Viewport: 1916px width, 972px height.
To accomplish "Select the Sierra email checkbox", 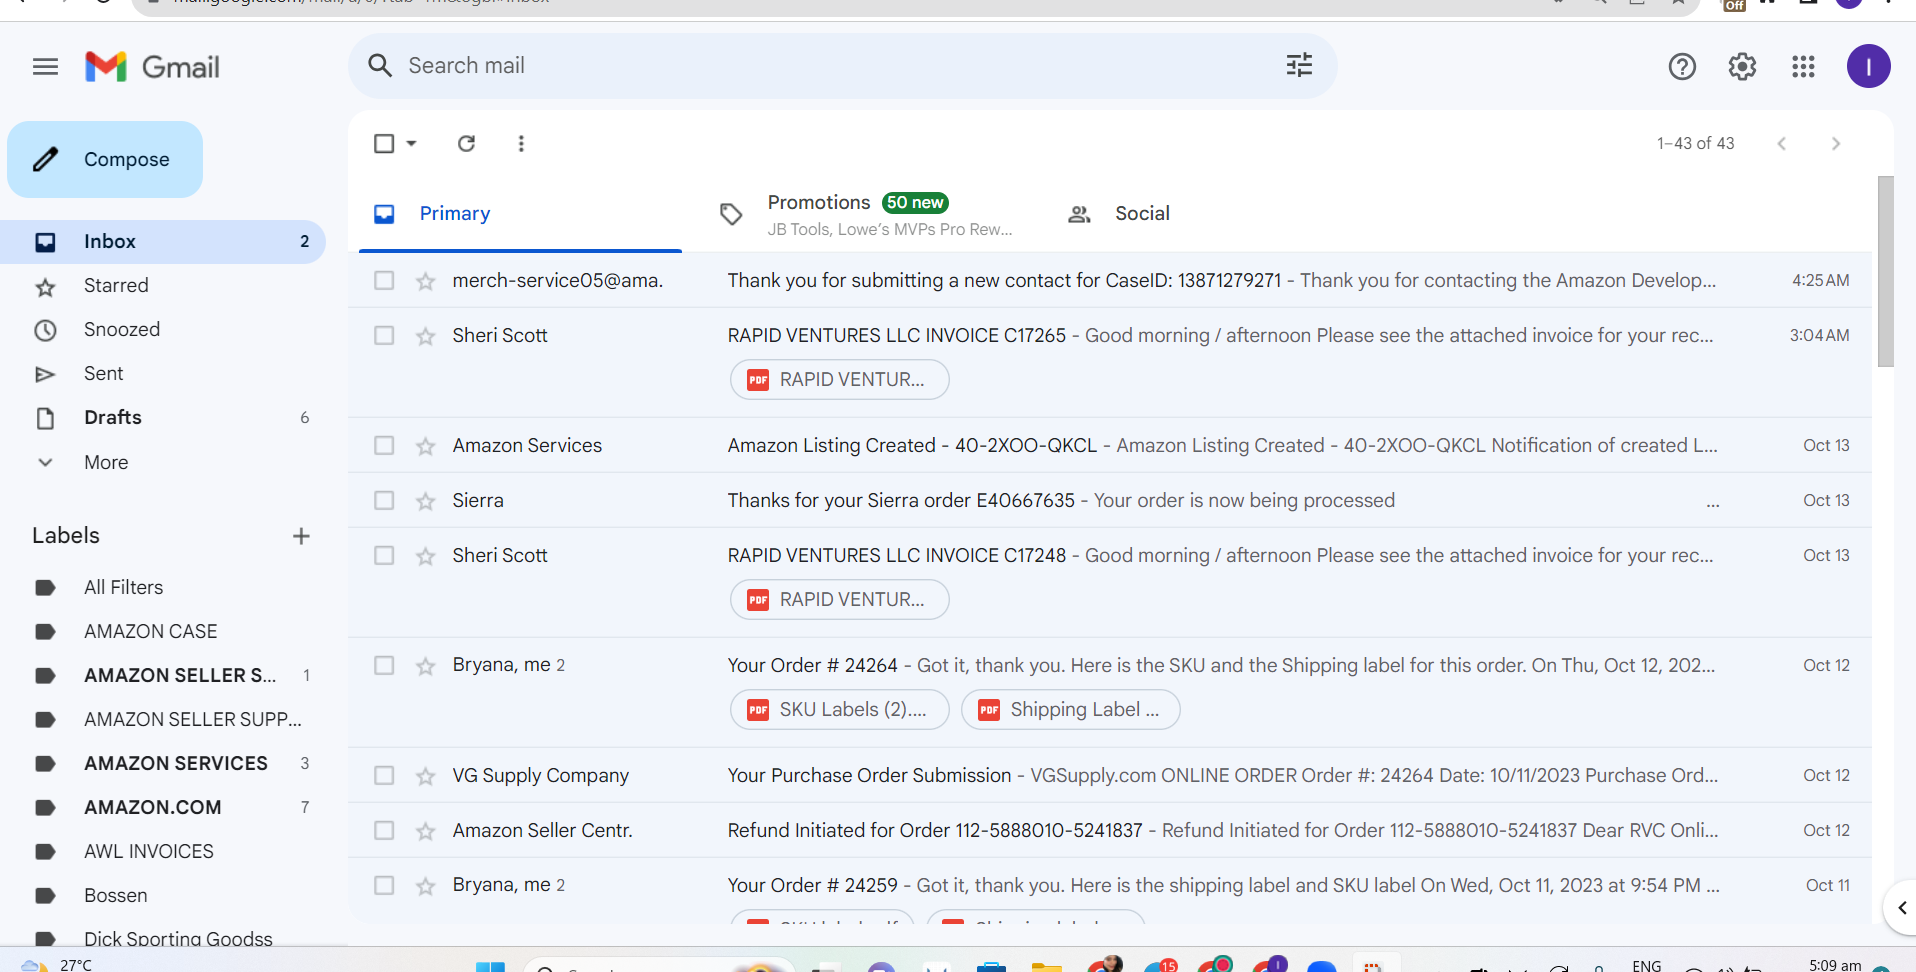I will pos(384,500).
